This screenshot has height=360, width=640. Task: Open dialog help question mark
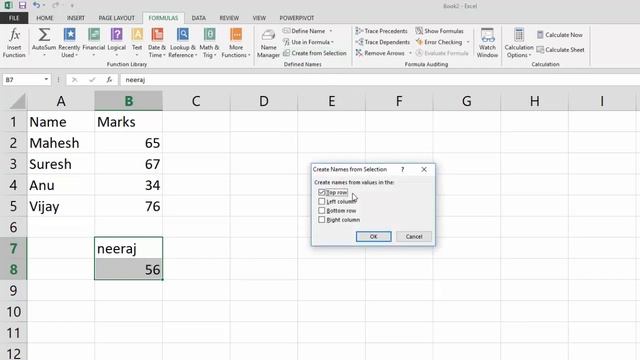[402, 169]
